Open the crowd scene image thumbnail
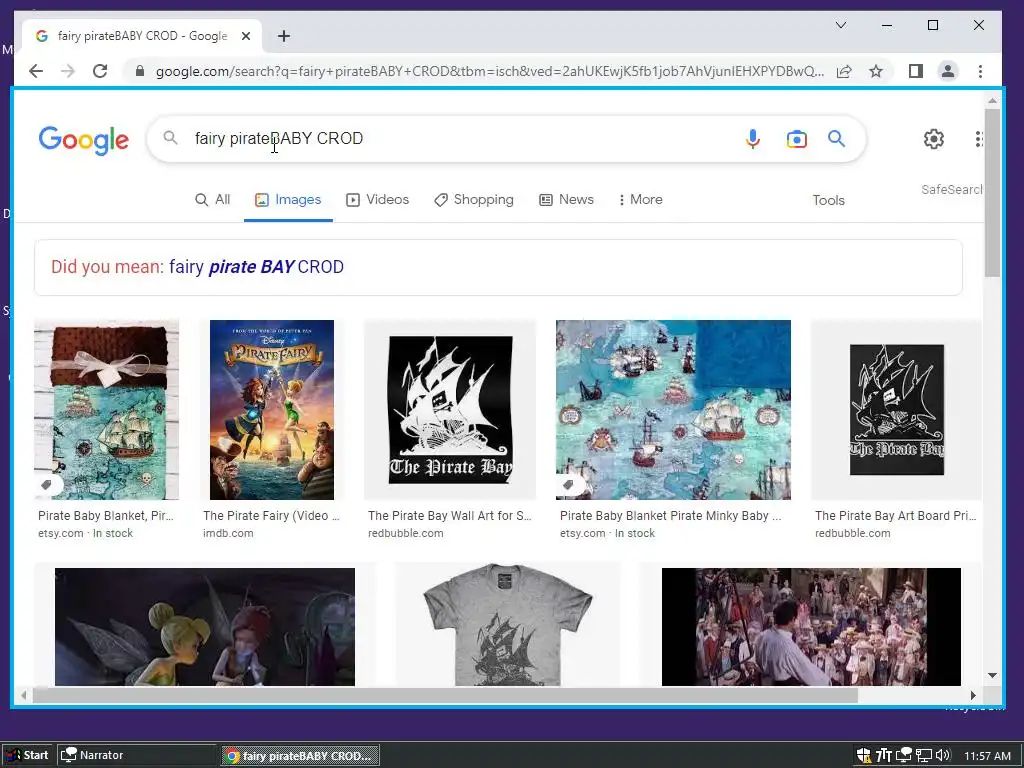The width and height of the screenshot is (1024, 768). (811, 627)
